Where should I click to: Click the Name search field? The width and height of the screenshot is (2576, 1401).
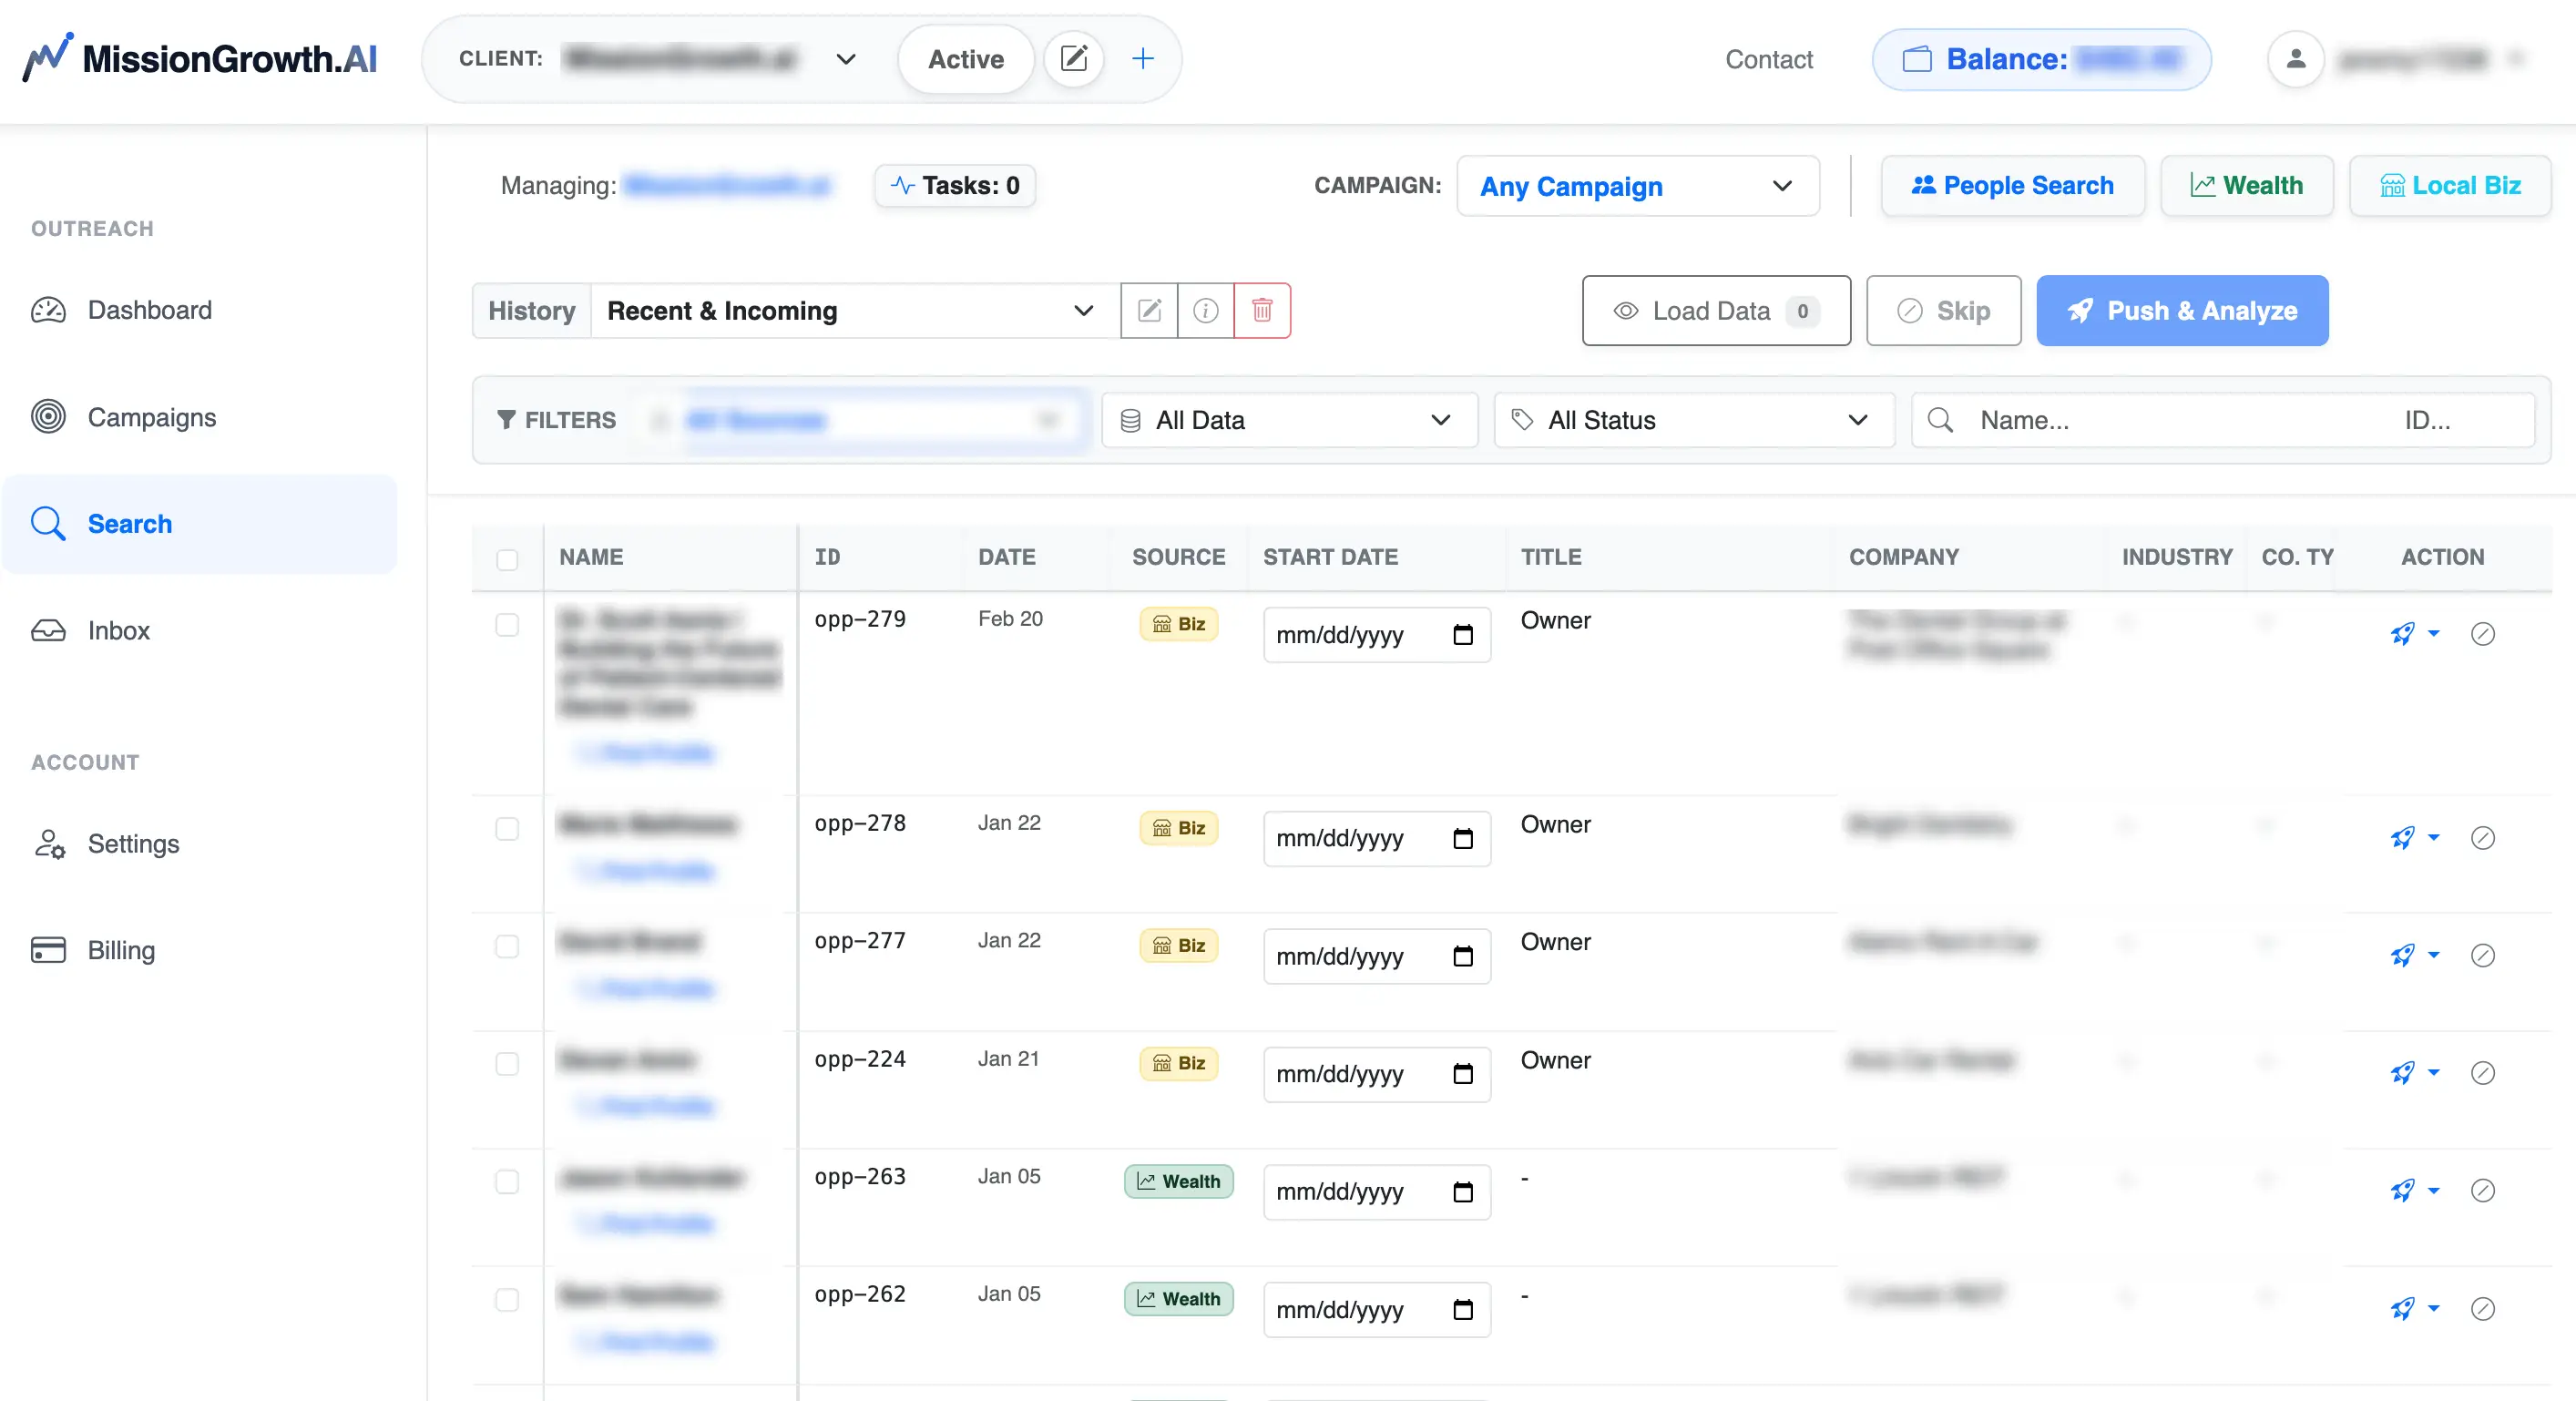pyautogui.click(x=2100, y=420)
